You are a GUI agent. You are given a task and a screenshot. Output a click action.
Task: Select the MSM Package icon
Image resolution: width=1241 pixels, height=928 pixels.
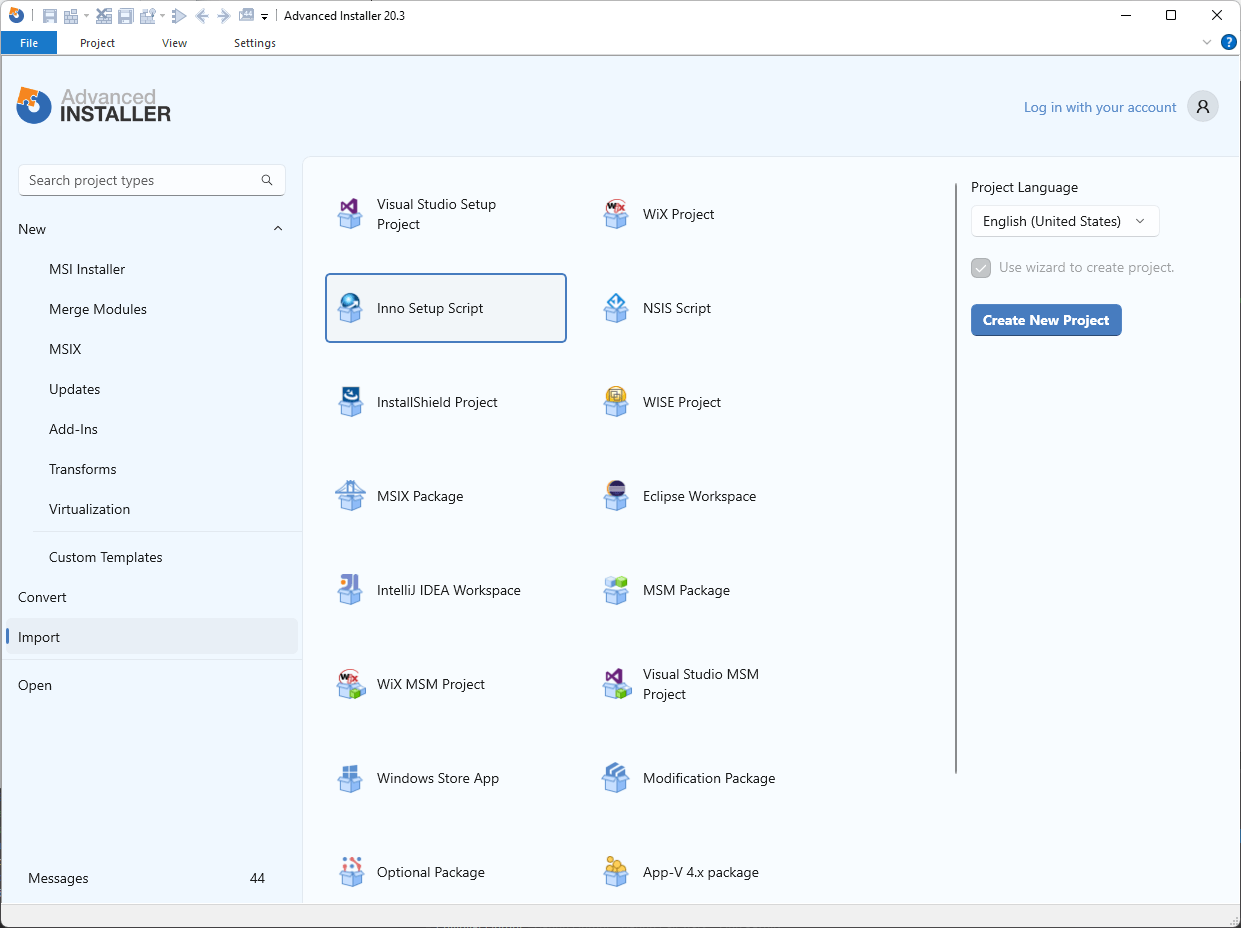pyautogui.click(x=616, y=590)
